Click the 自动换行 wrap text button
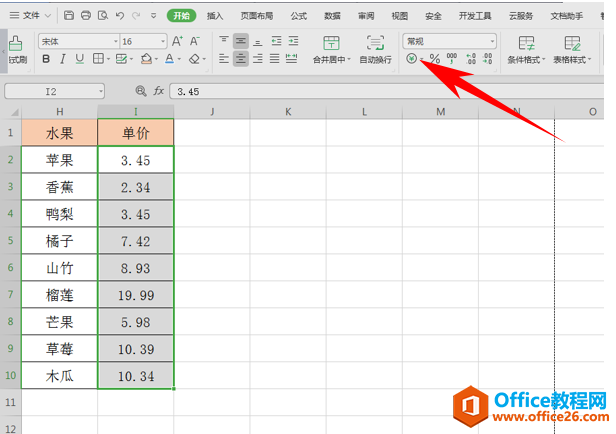Viewport: 616px width, 434px height. point(376,50)
